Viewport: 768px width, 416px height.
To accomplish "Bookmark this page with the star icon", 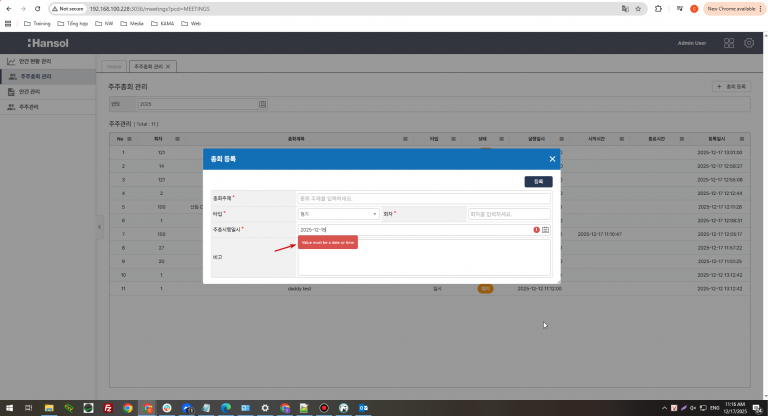I will point(638,9).
